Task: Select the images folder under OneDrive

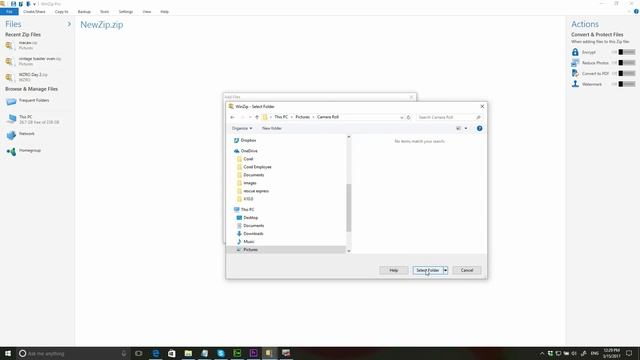Action: pos(247,183)
